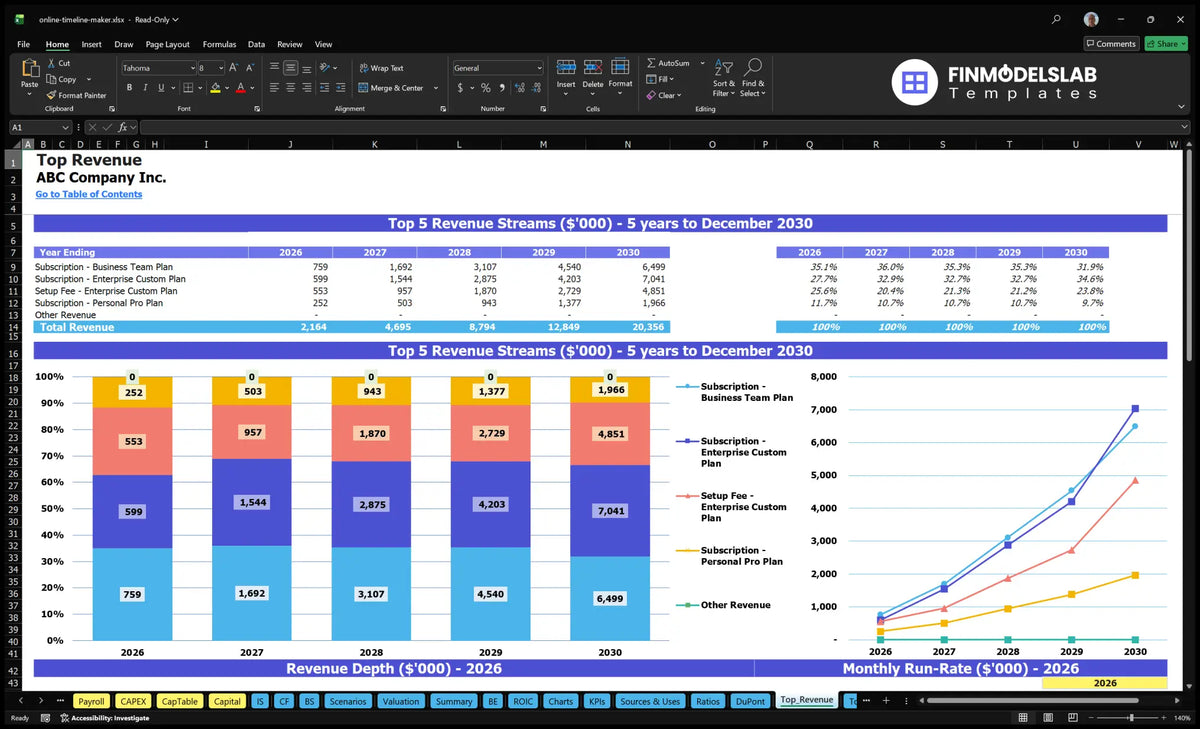Click the zoom slider in status bar
This screenshot has height=729, width=1200.
pos(1131,718)
